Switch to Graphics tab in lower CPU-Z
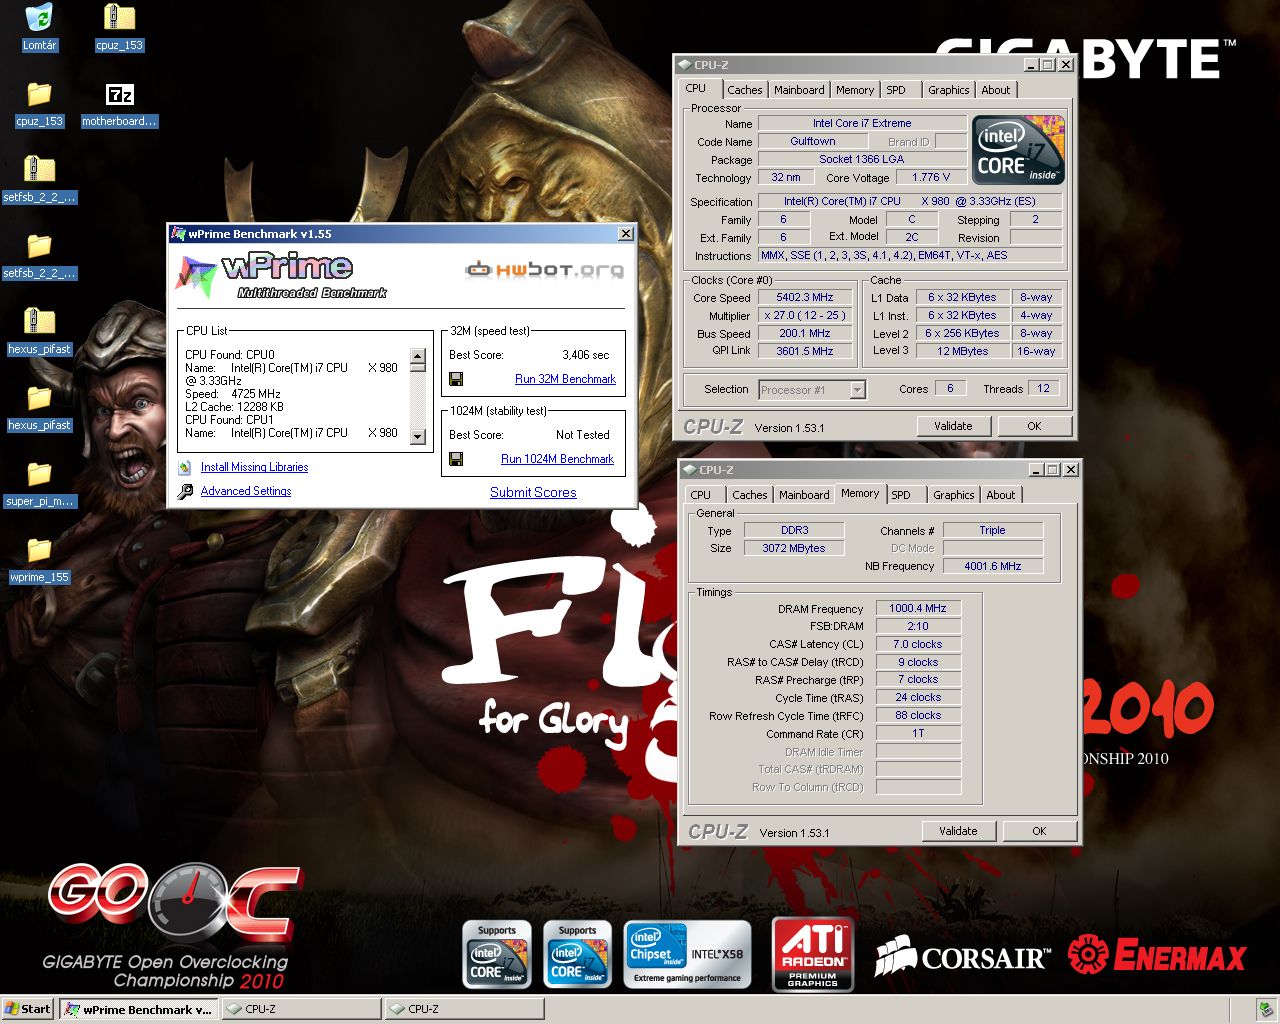The width and height of the screenshot is (1280, 1024). [x=954, y=495]
